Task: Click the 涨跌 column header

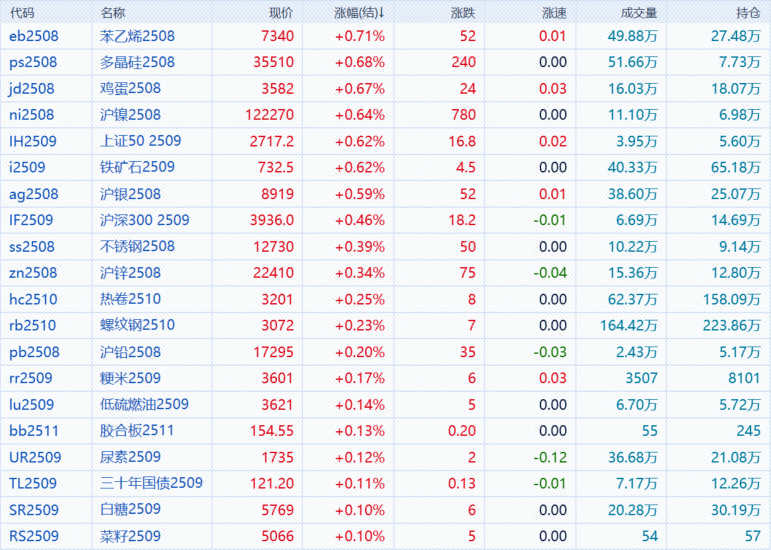Action: click(x=463, y=13)
